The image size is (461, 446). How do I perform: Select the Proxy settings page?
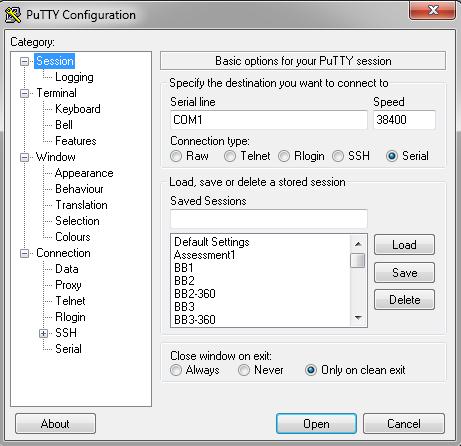(x=68, y=285)
